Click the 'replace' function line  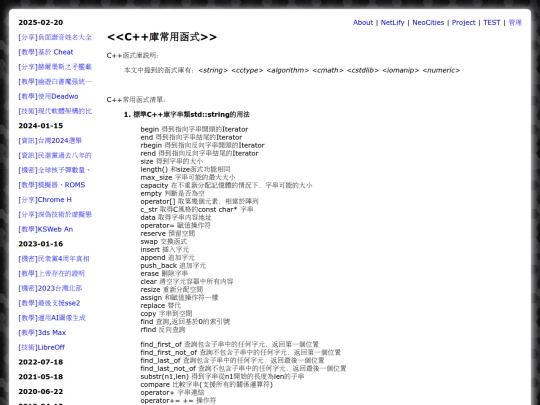[160, 306]
